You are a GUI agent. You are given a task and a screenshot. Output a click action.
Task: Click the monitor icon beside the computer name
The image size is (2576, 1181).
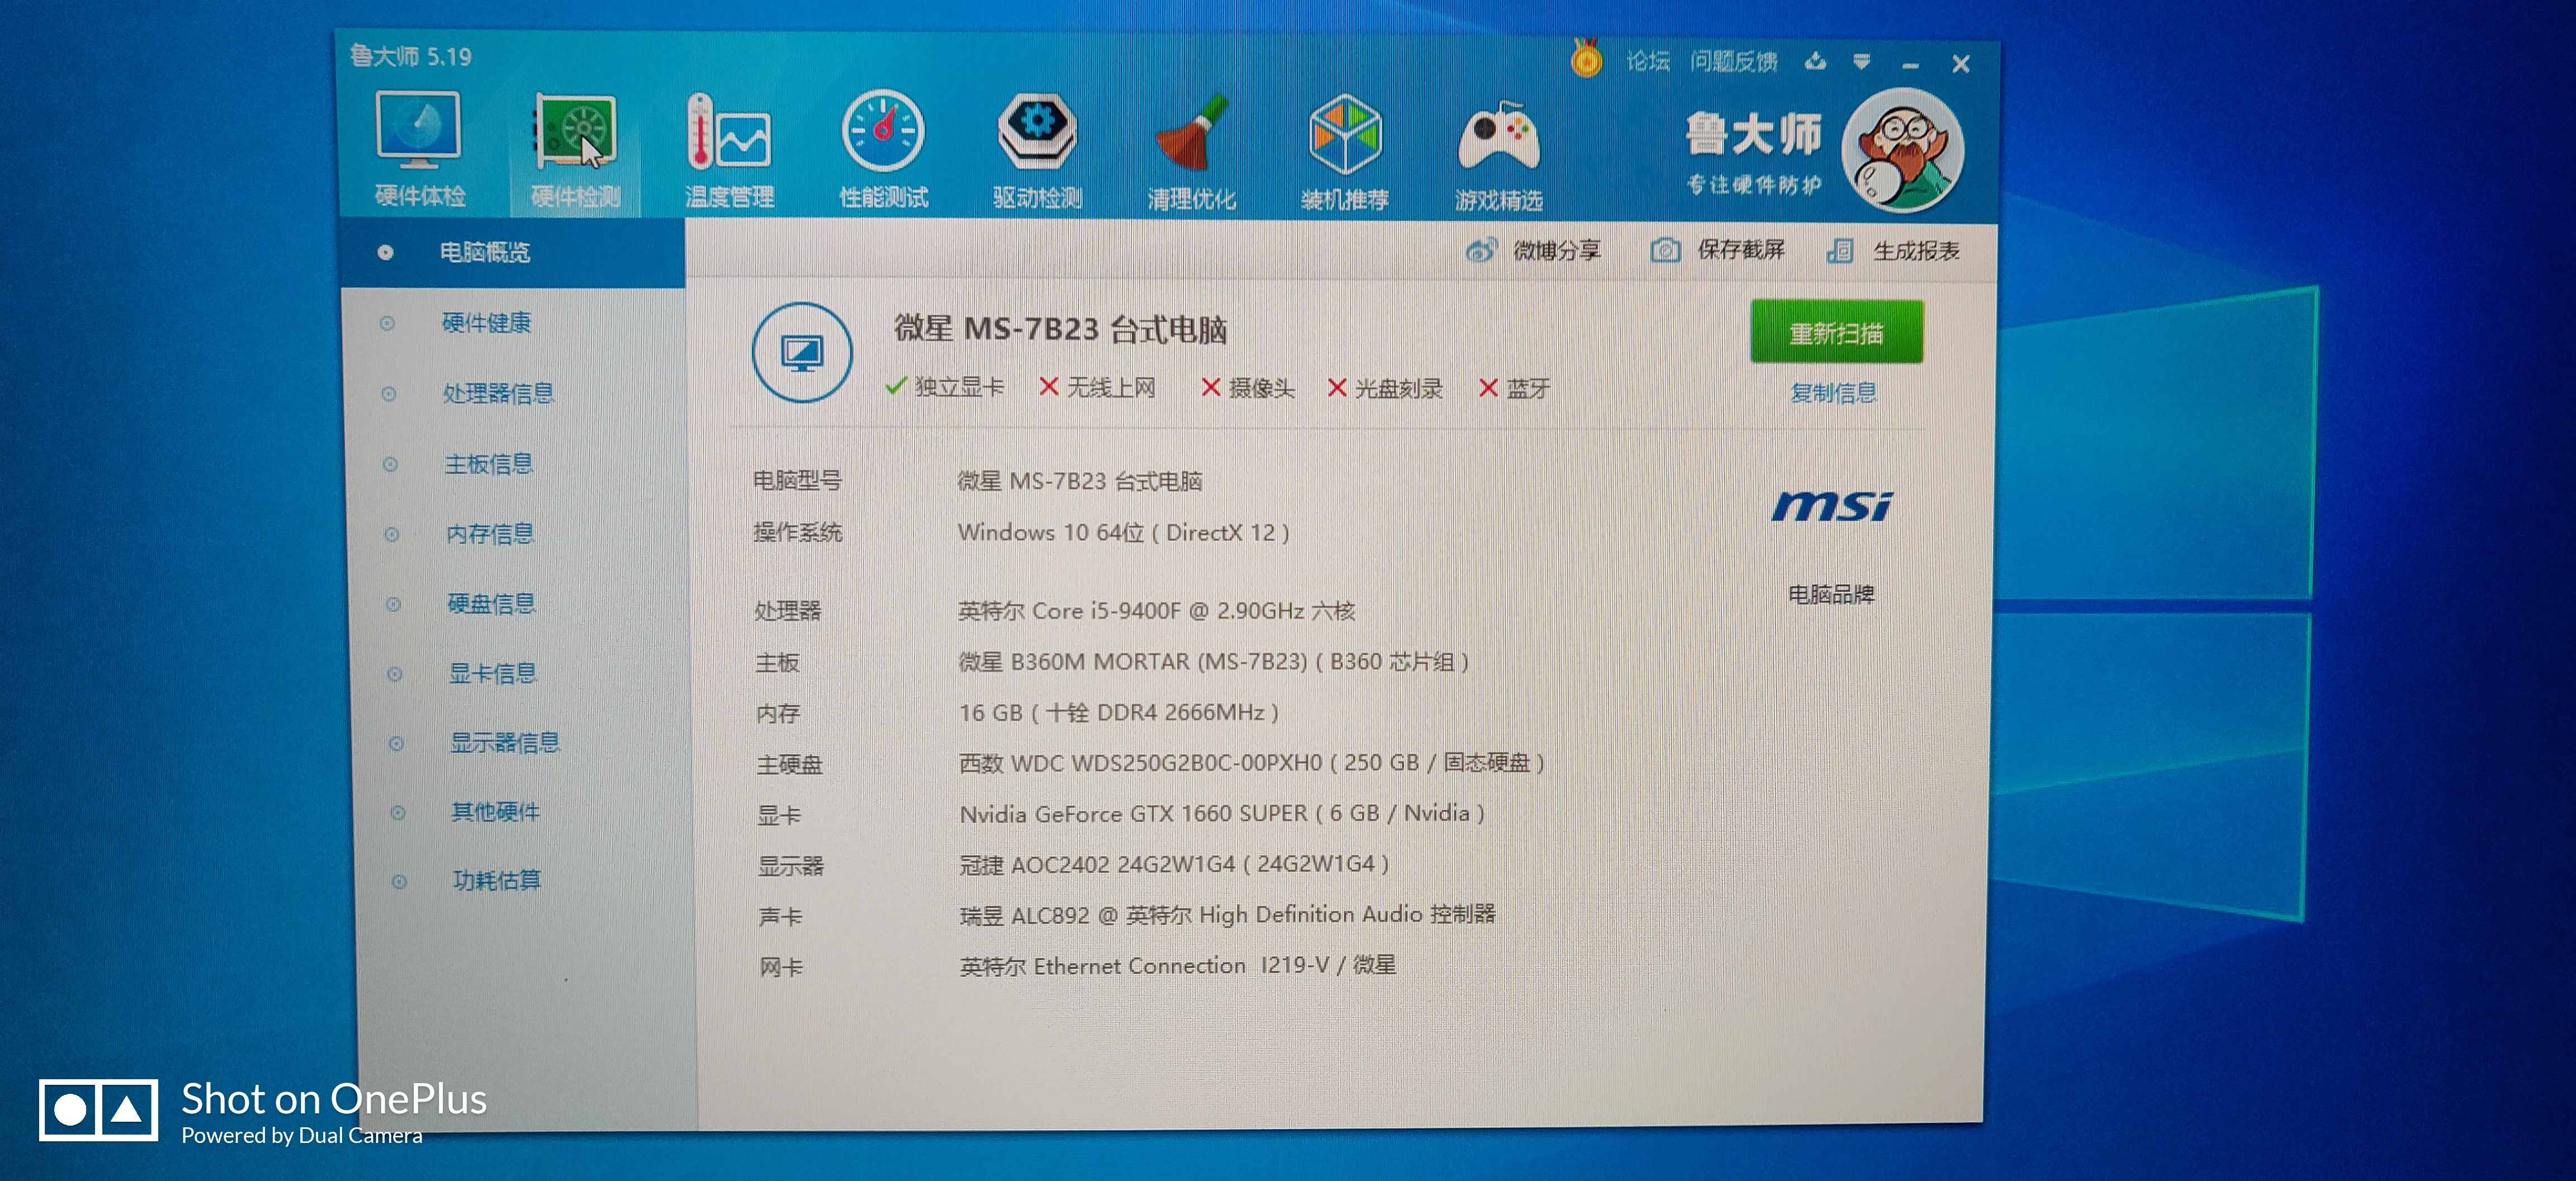pos(802,353)
